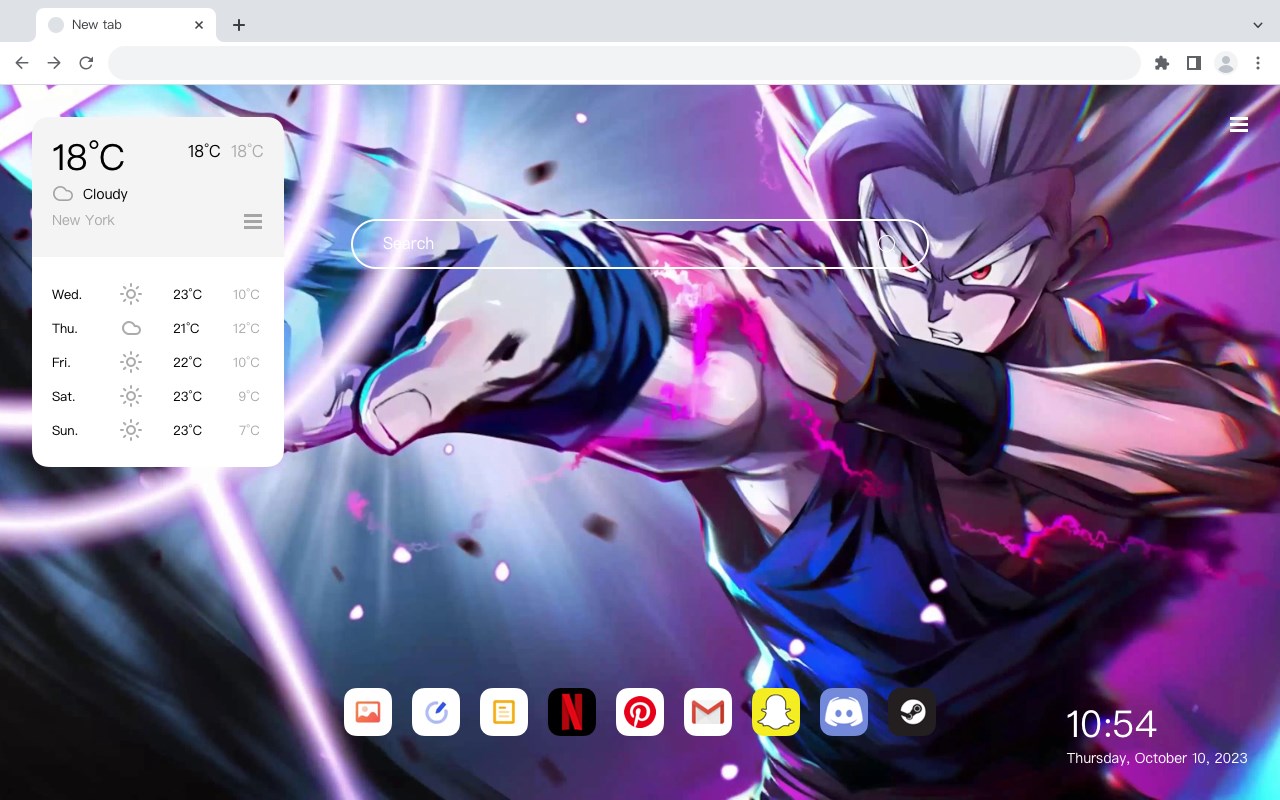This screenshot has height=800, width=1280.
Task: Open a new browser tab
Action: click(x=238, y=25)
